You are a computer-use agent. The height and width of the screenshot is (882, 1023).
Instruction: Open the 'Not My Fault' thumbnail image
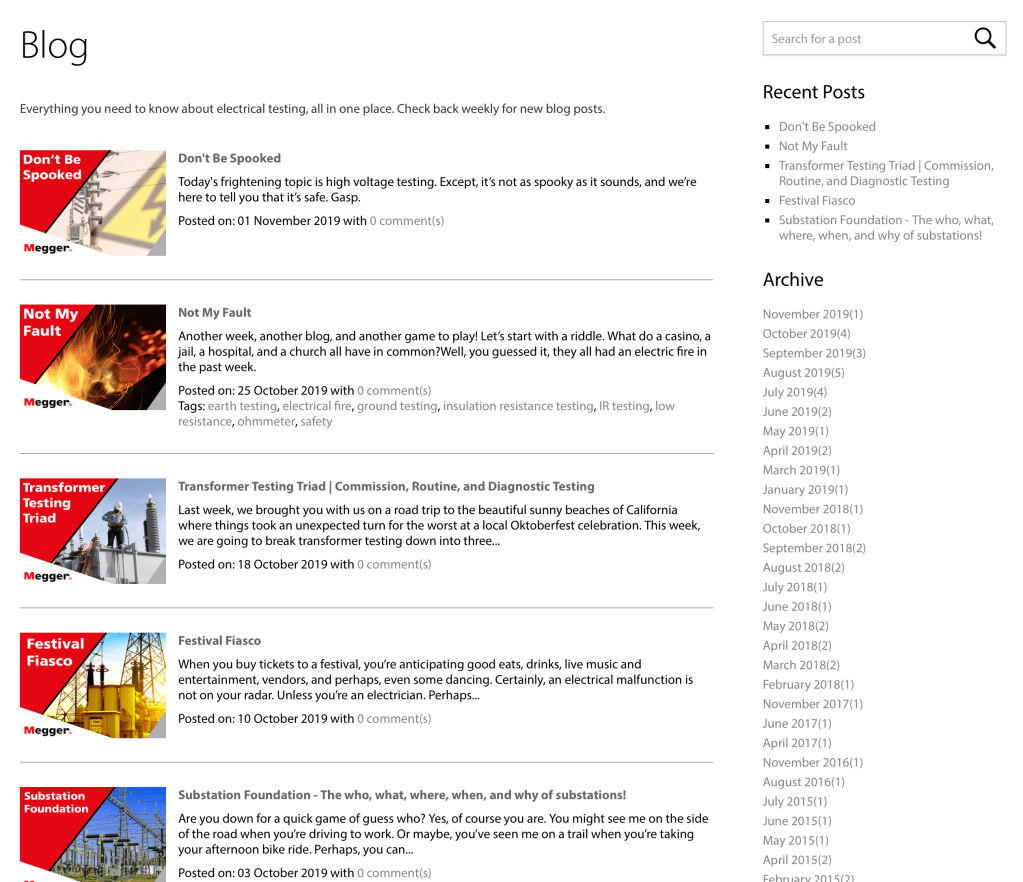pos(93,357)
